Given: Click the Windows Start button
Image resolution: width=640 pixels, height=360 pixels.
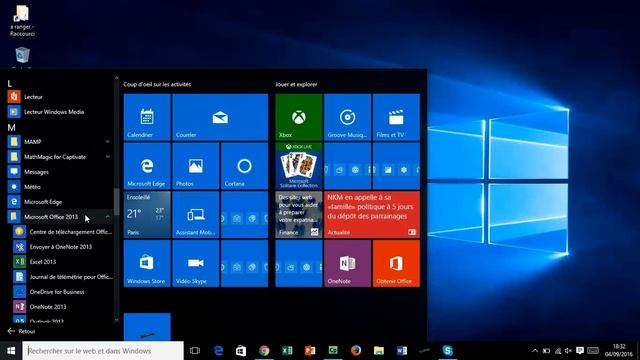Looking at the screenshot, I should [11, 351].
